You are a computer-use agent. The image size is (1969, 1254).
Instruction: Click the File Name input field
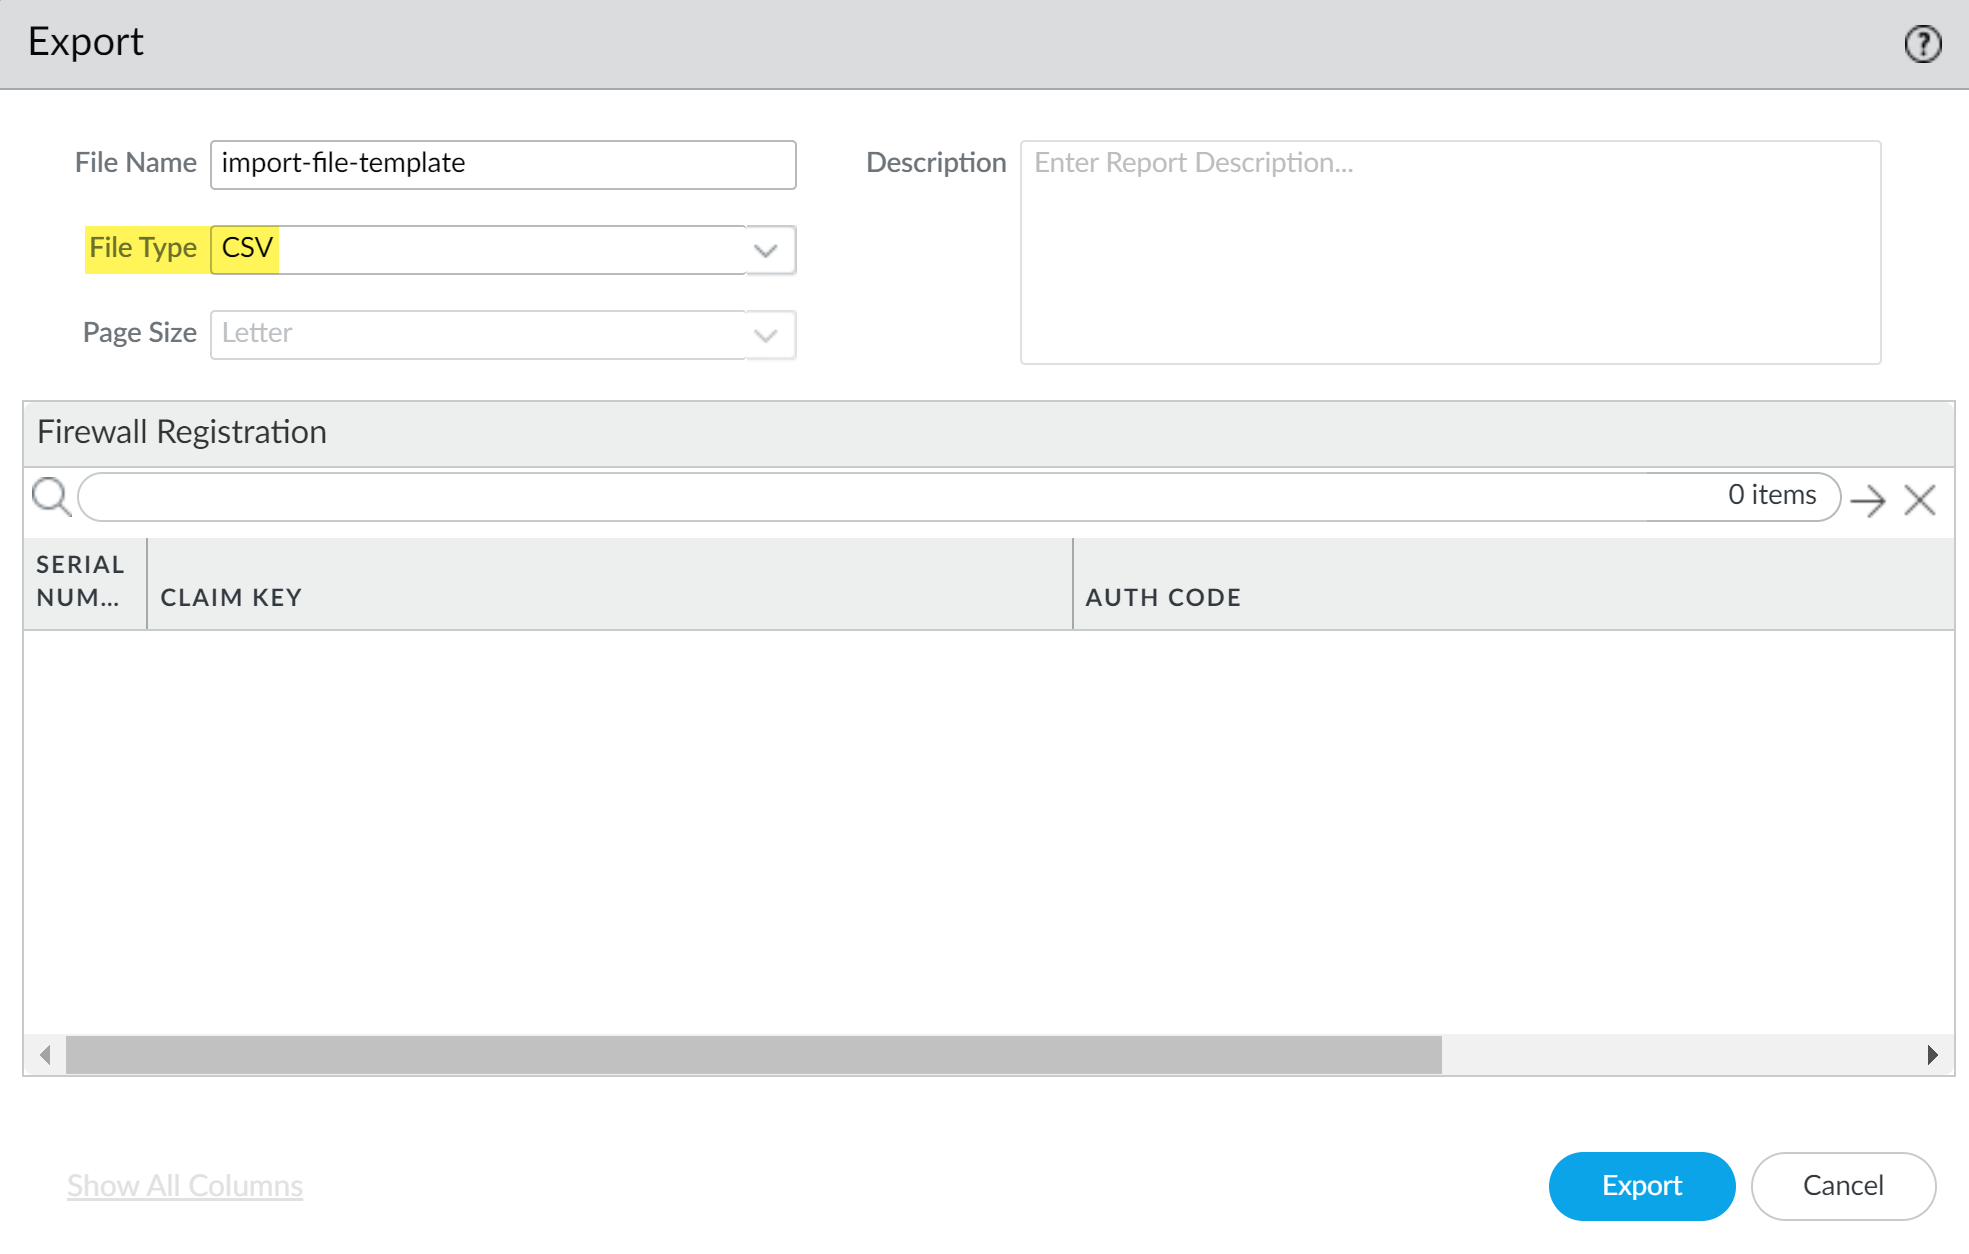coord(502,164)
